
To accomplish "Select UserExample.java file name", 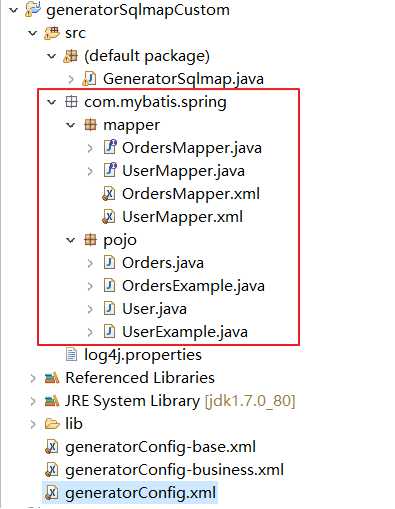I will [x=185, y=332].
